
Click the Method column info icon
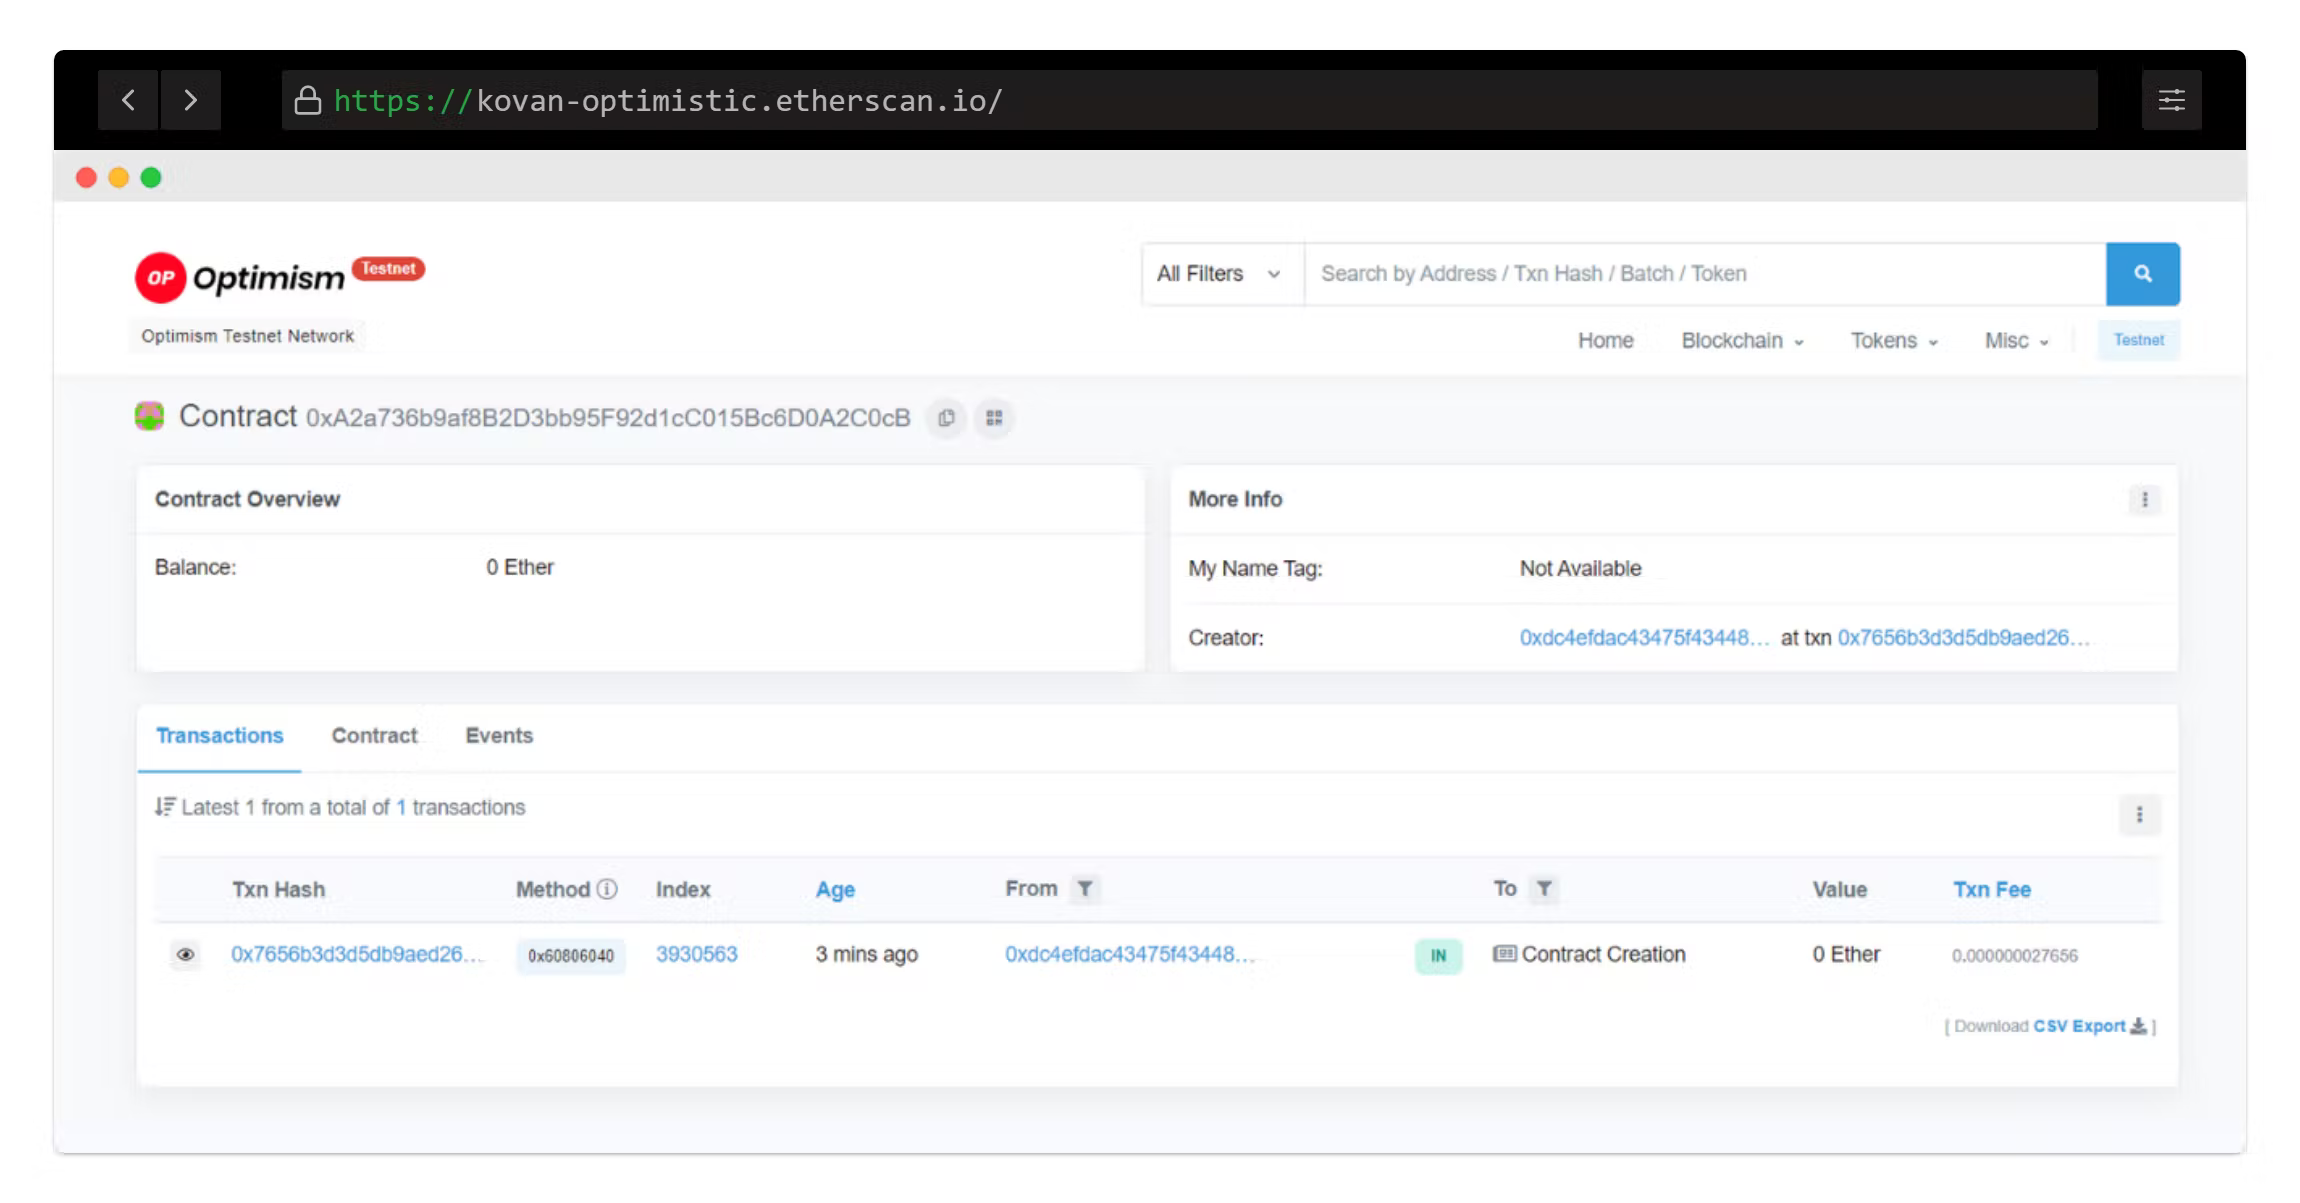tap(607, 889)
